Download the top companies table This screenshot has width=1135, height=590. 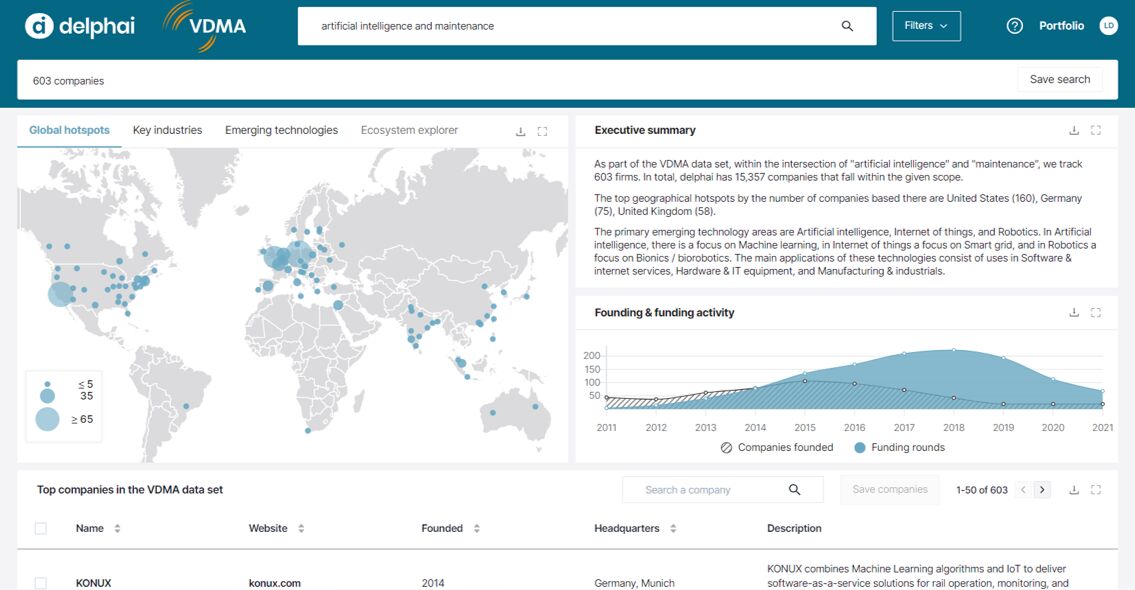(x=1074, y=490)
